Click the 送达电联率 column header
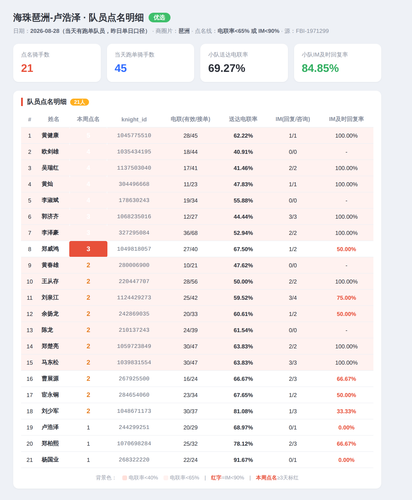This screenshot has height=500, width=412. point(243,119)
